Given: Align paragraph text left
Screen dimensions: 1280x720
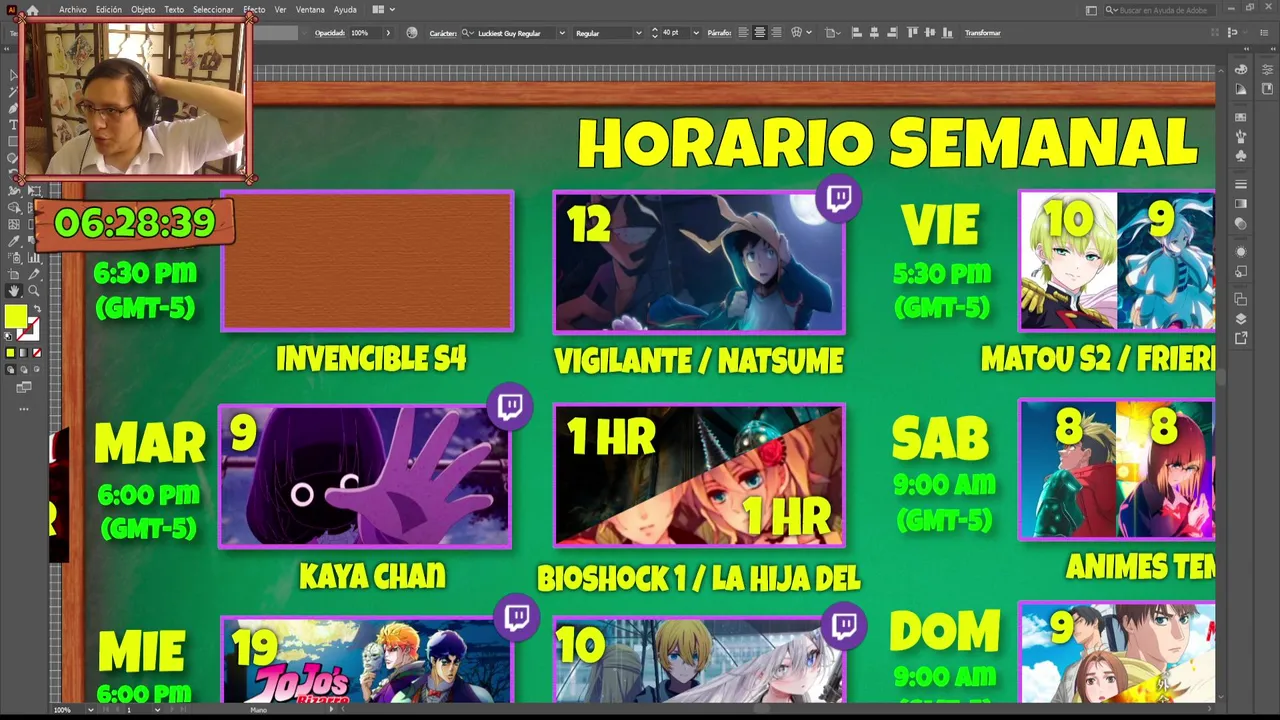Looking at the screenshot, I should point(743,33).
